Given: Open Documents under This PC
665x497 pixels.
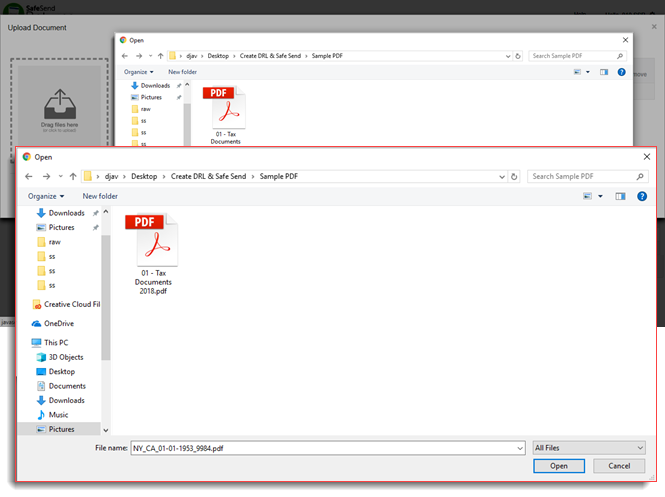Looking at the screenshot, I should [66, 386].
